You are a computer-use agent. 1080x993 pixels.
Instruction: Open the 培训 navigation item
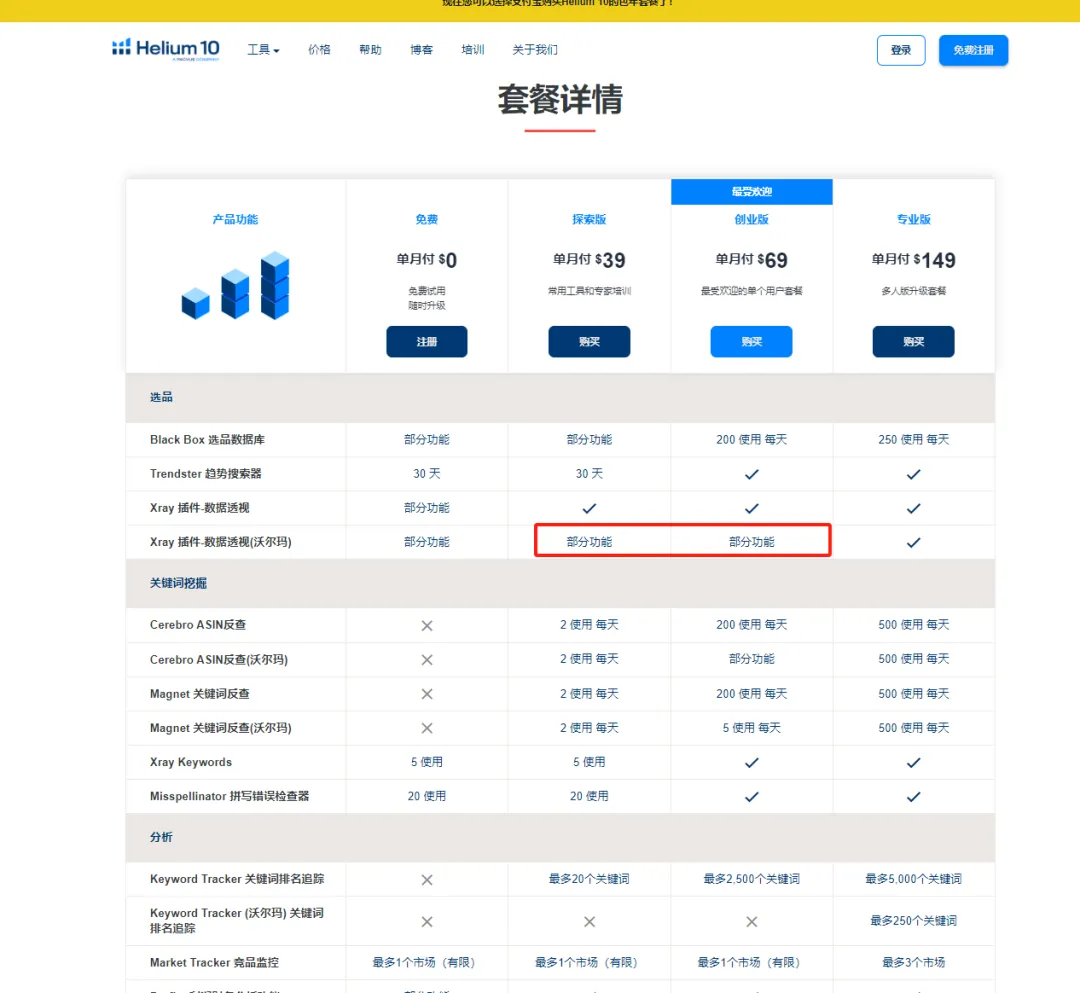[x=472, y=50]
